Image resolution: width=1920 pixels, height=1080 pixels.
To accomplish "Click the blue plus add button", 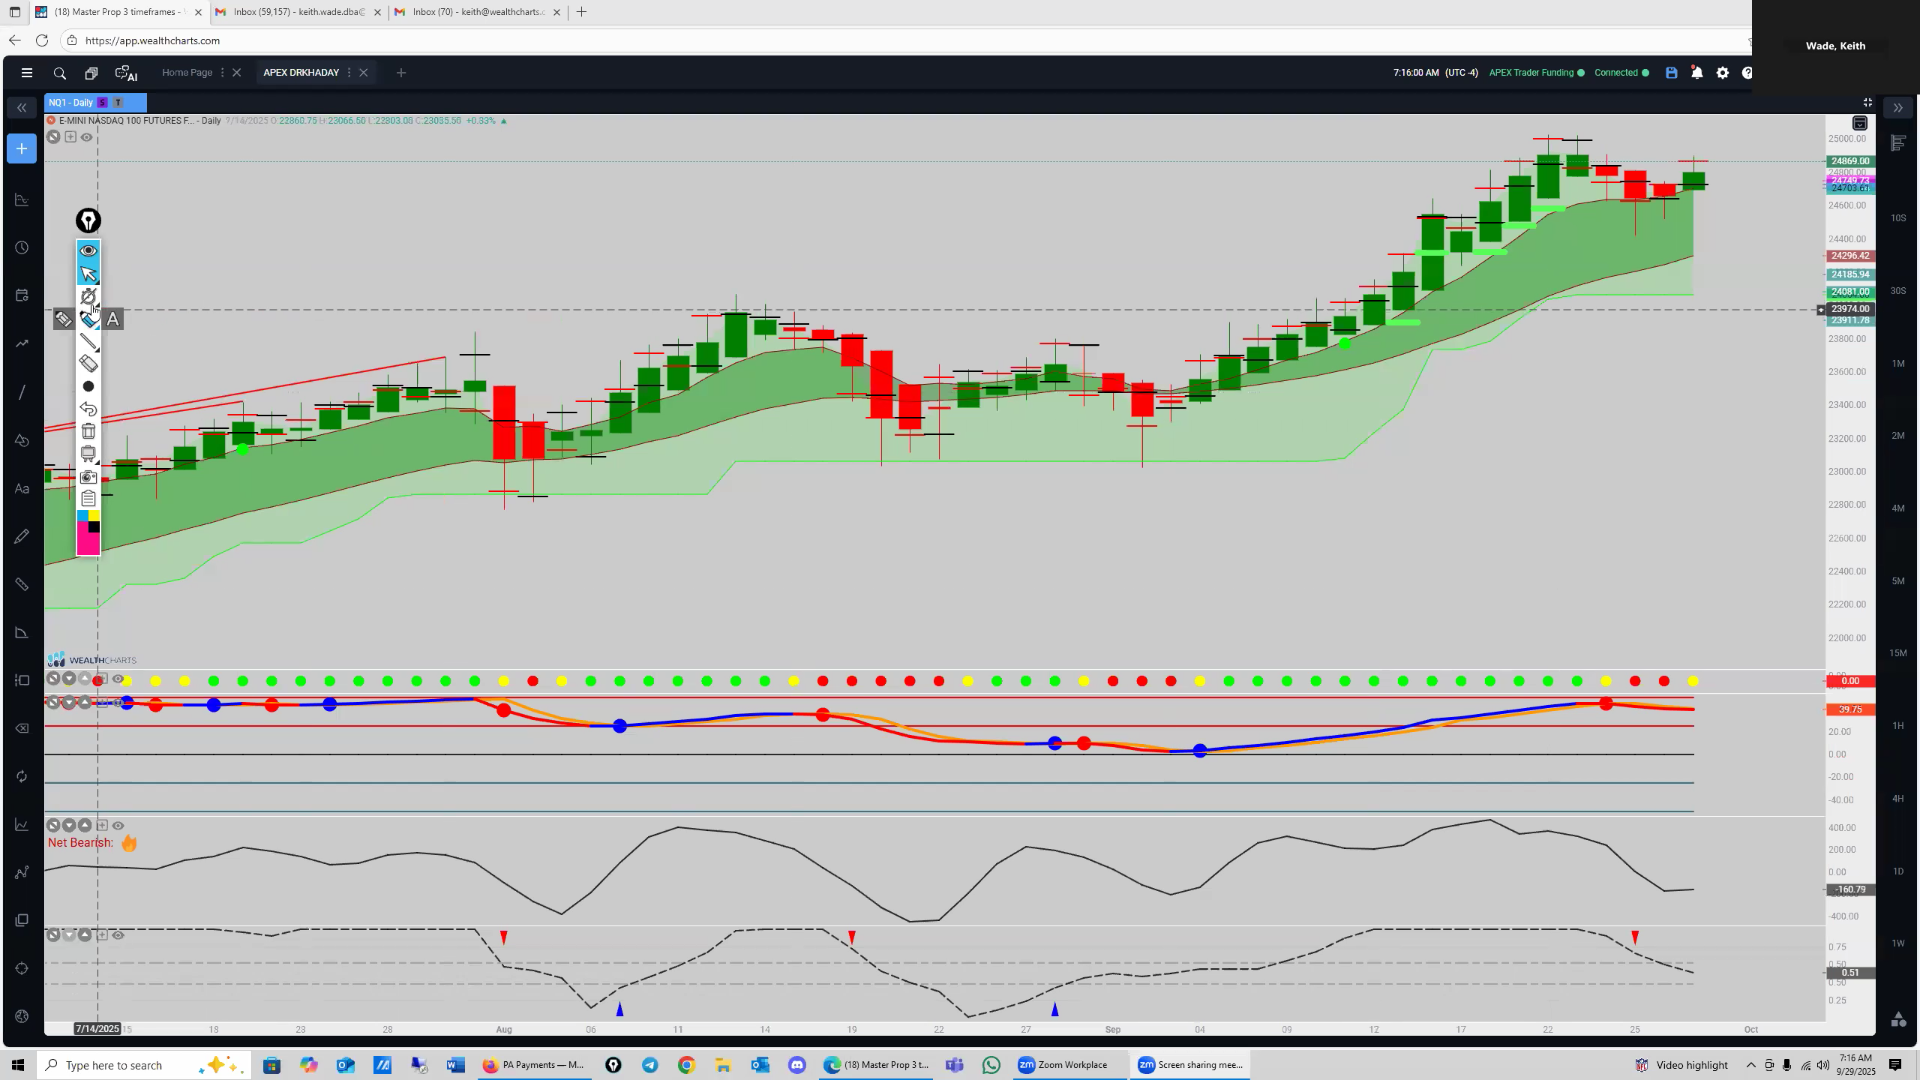I will (x=21, y=149).
